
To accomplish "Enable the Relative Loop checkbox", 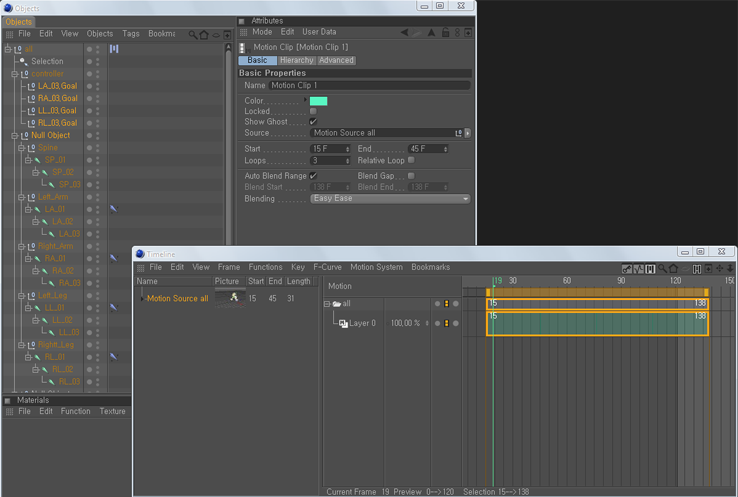I will (x=411, y=160).
